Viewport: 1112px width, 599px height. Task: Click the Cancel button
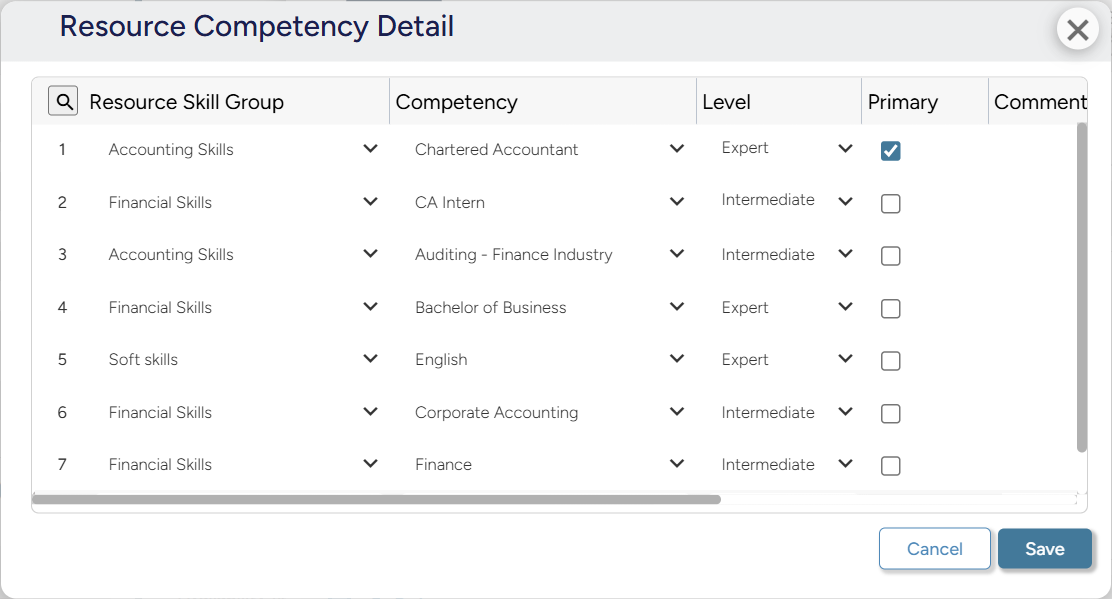tap(934, 548)
